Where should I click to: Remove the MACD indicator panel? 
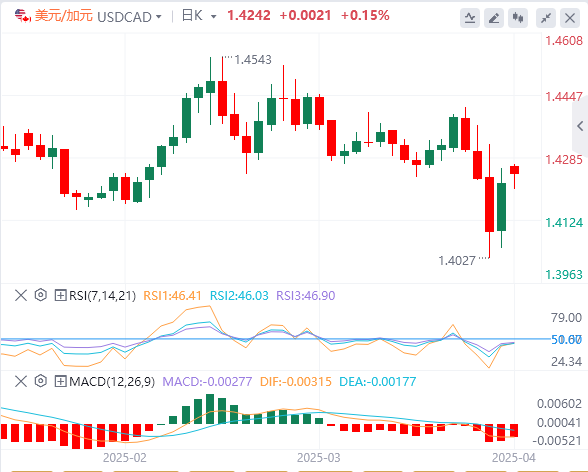[21, 382]
